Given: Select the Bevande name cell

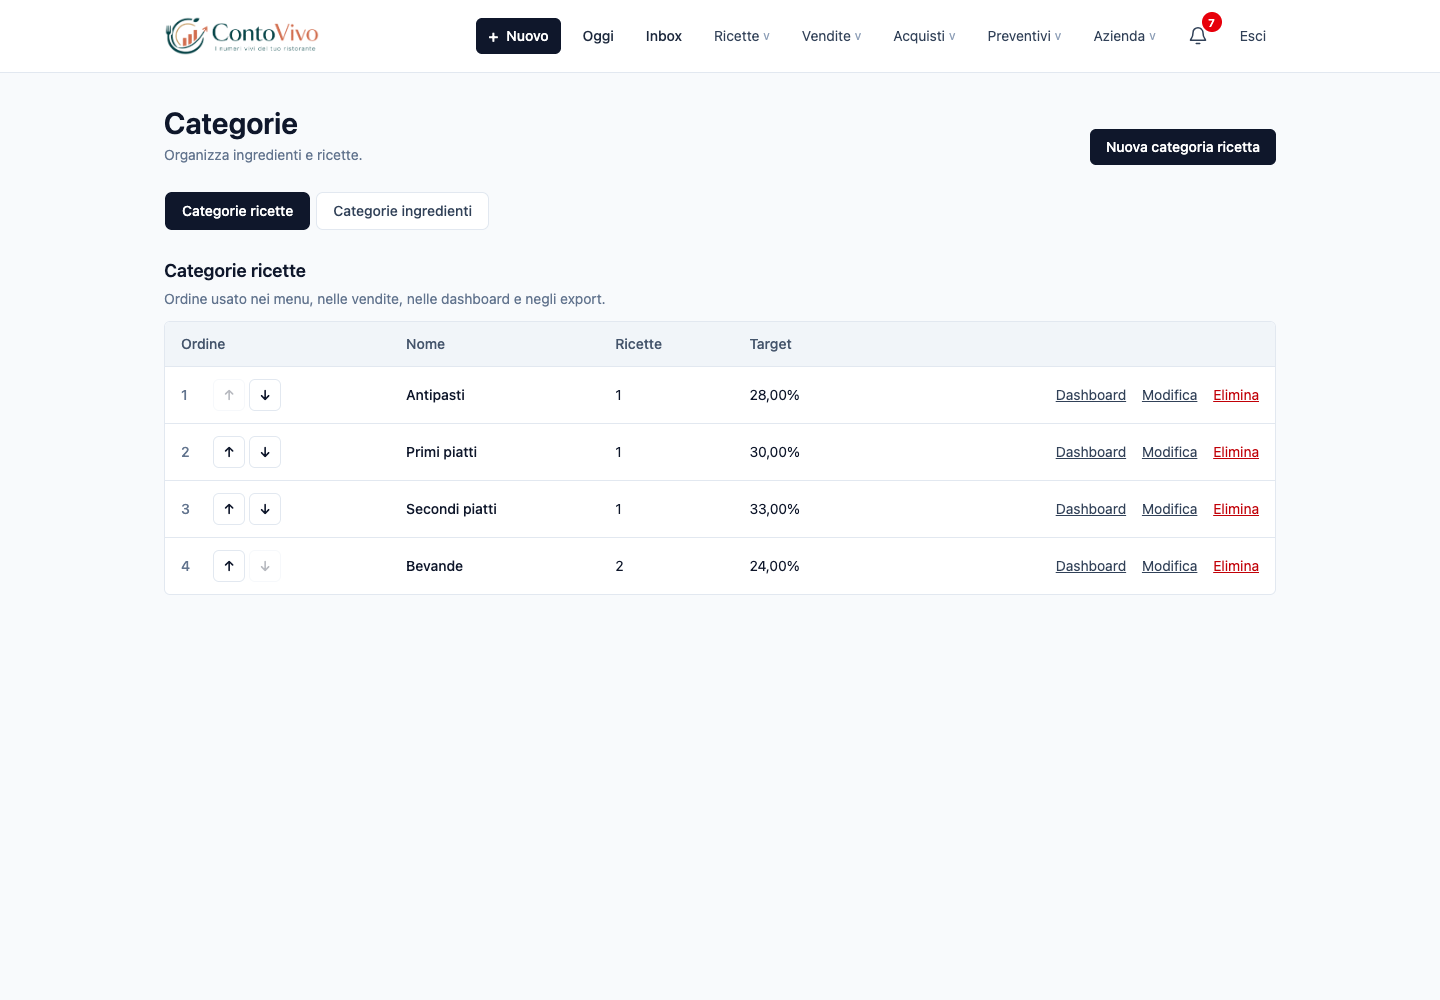Looking at the screenshot, I should pos(434,566).
